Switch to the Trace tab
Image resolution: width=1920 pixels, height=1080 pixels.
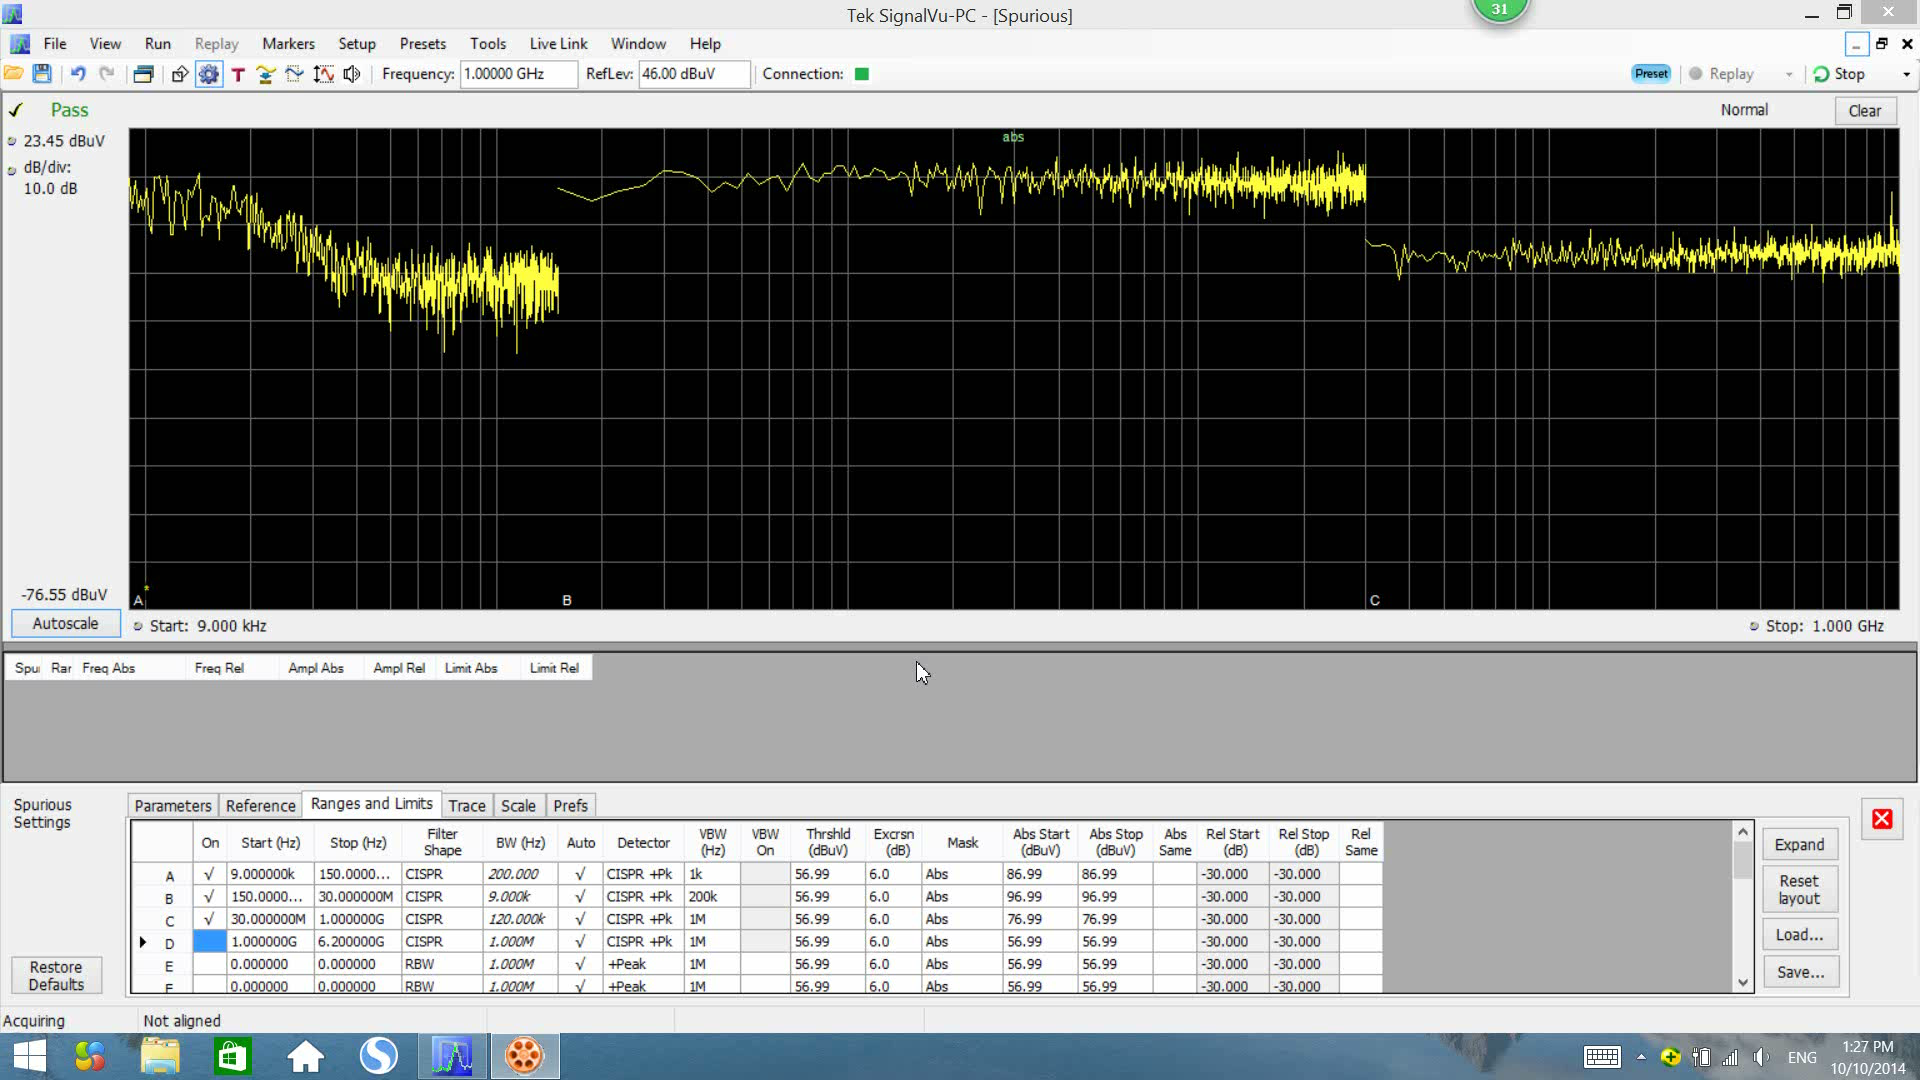coord(466,806)
